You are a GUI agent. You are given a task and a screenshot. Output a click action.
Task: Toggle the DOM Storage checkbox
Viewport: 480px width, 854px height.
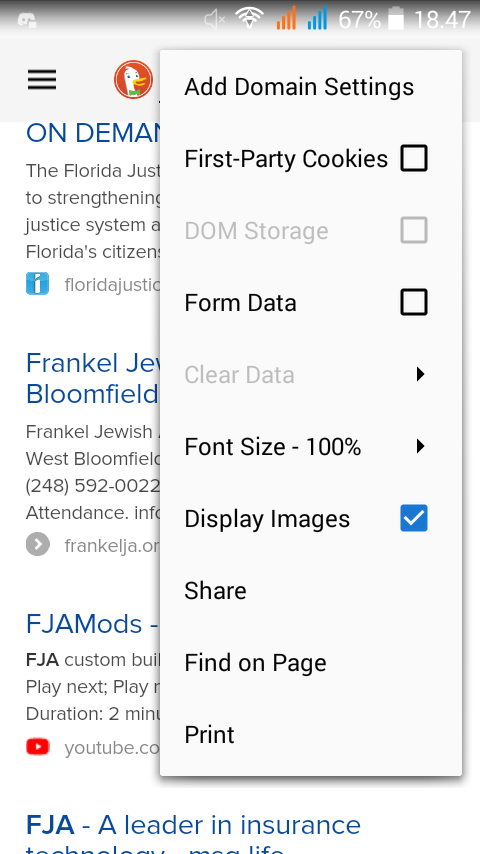coord(414,230)
